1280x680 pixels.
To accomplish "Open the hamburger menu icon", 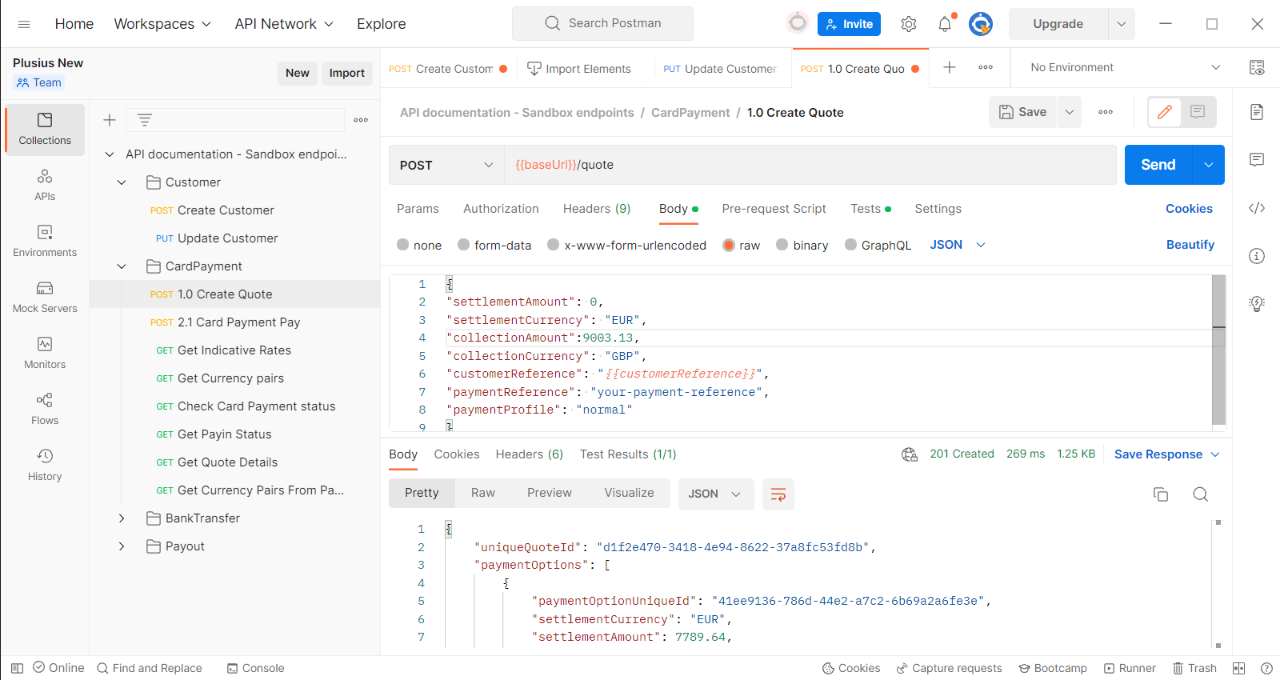I will click(24, 24).
